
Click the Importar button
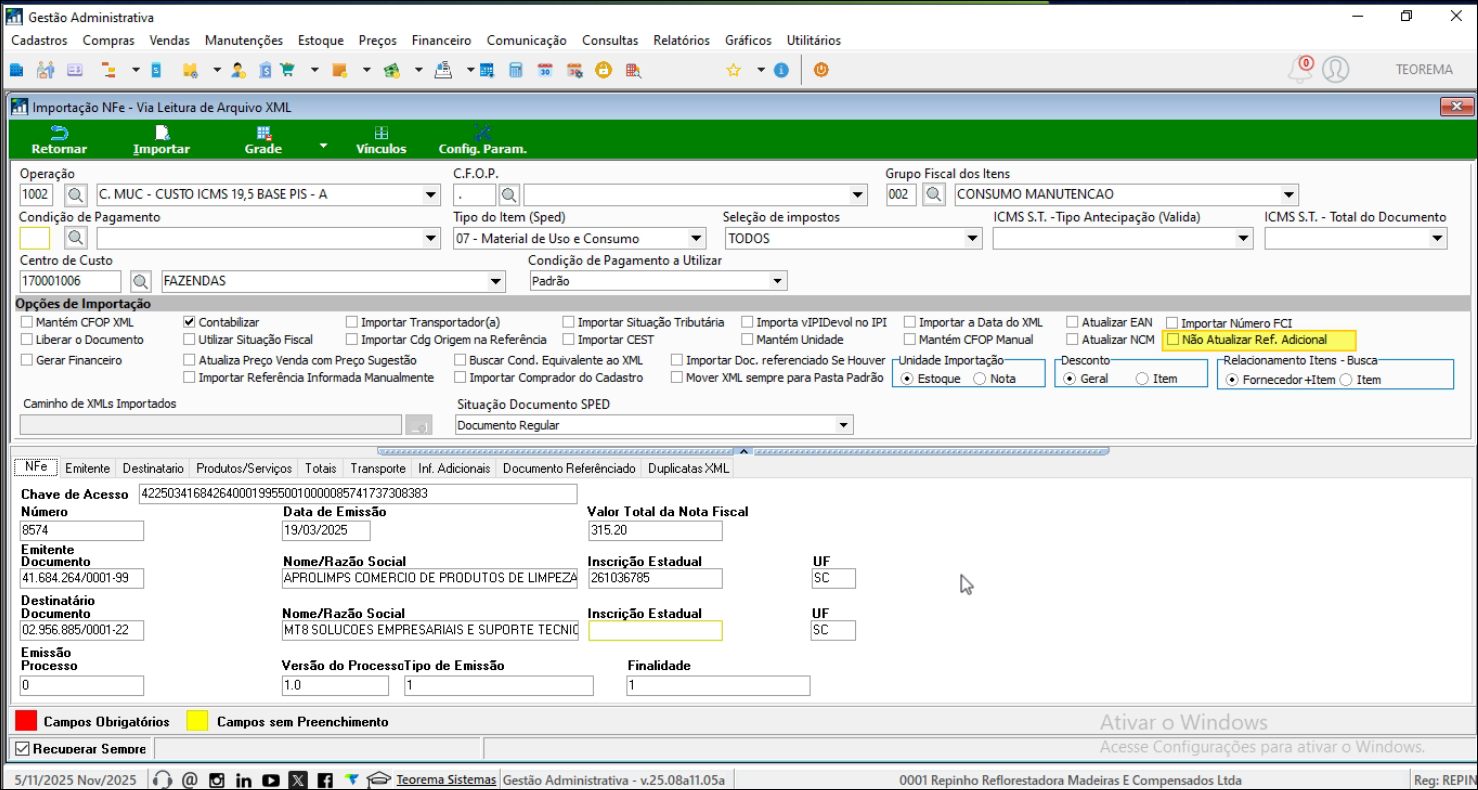162,140
